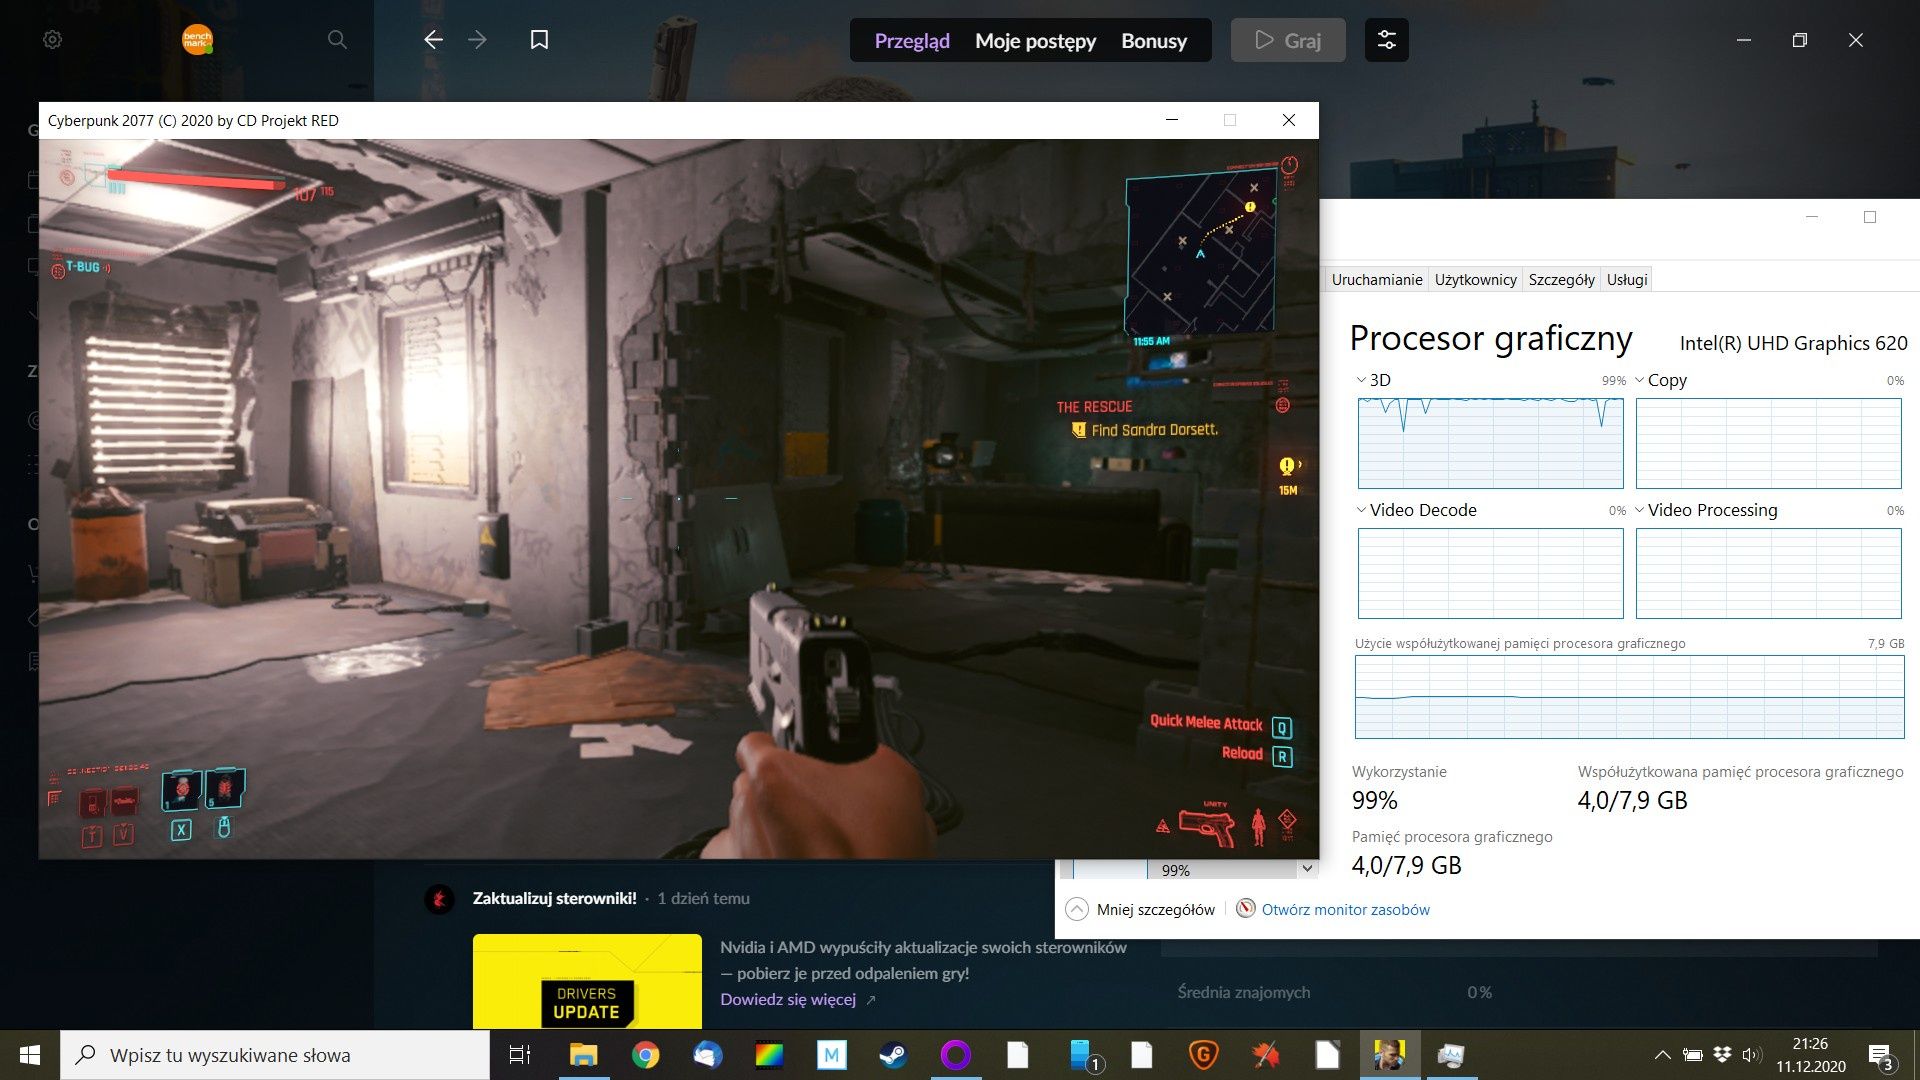Image resolution: width=1920 pixels, height=1080 pixels.
Task: Go back with the left arrow
Action: coord(433,40)
